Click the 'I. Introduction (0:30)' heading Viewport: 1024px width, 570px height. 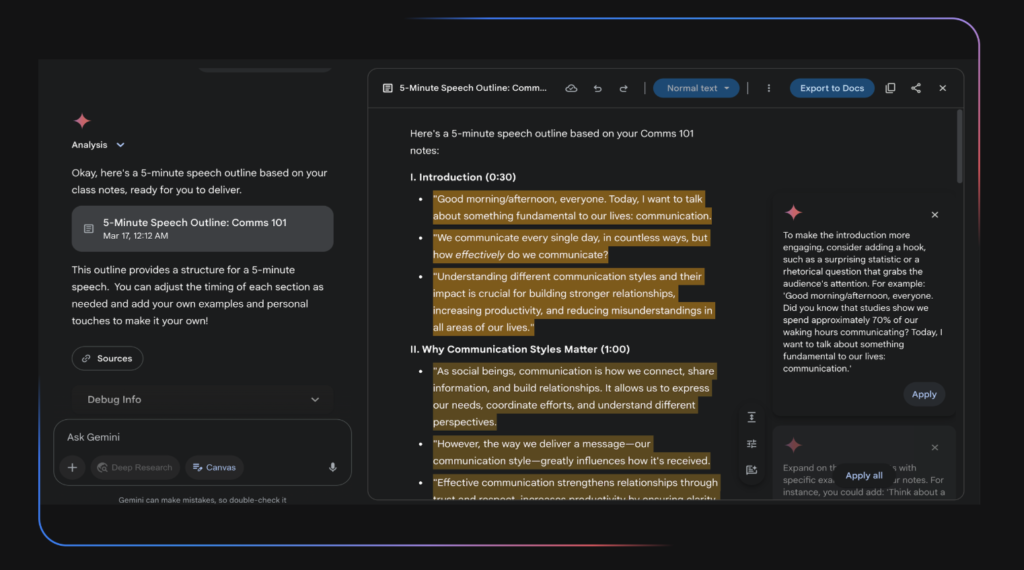pyautogui.click(x=462, y=177)
